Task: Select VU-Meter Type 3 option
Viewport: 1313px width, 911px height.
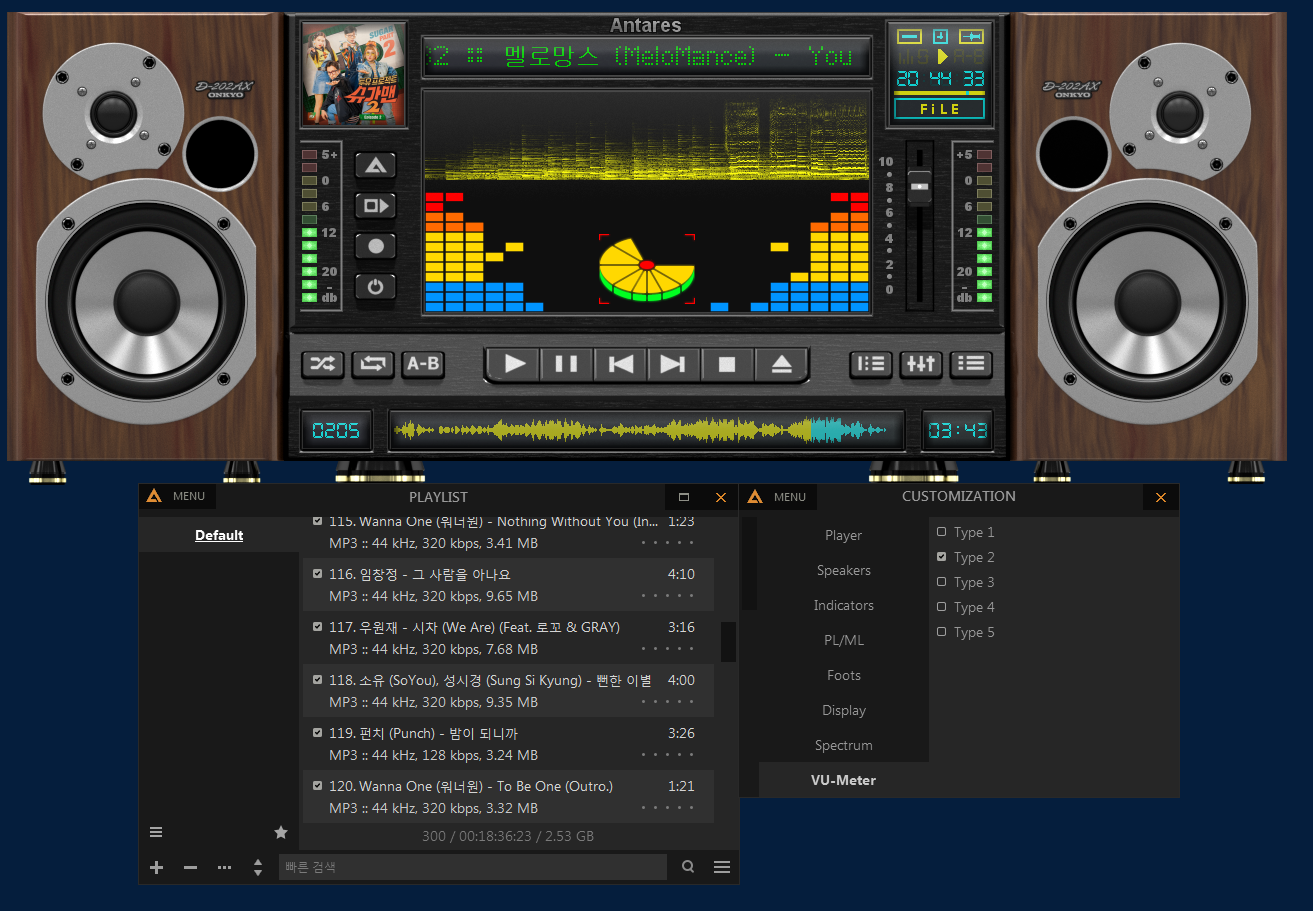Action: [x=965, y=582]
